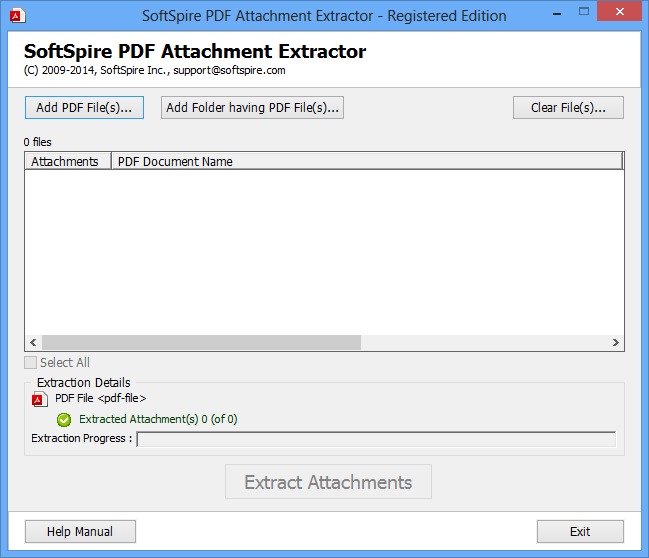
Task: Click the empty file list area
Action: [x=324, y=250]
